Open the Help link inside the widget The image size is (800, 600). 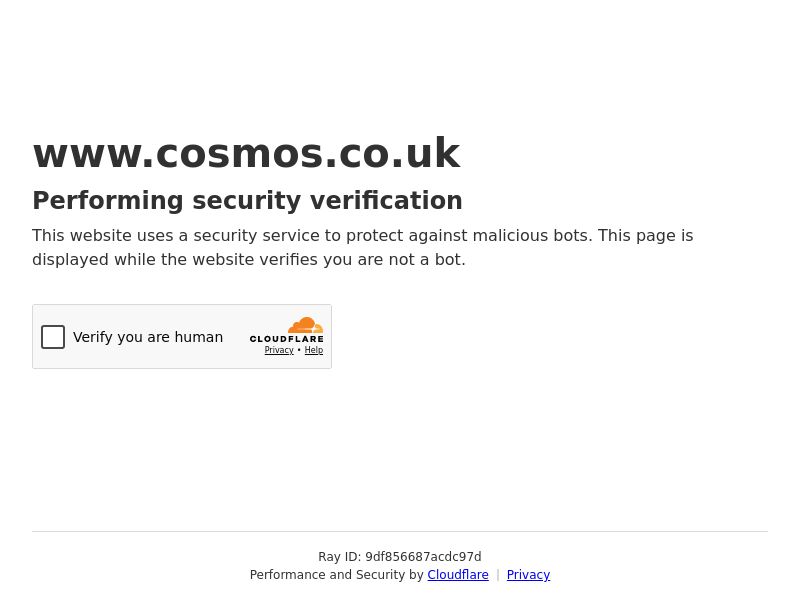313,351
